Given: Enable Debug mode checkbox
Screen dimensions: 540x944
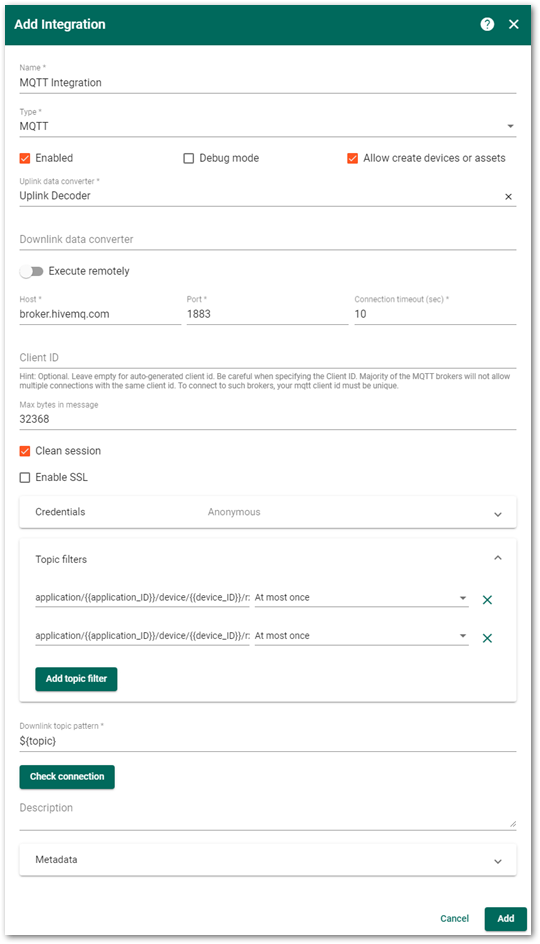Looking at the screenshot, I should click(188, 158).
